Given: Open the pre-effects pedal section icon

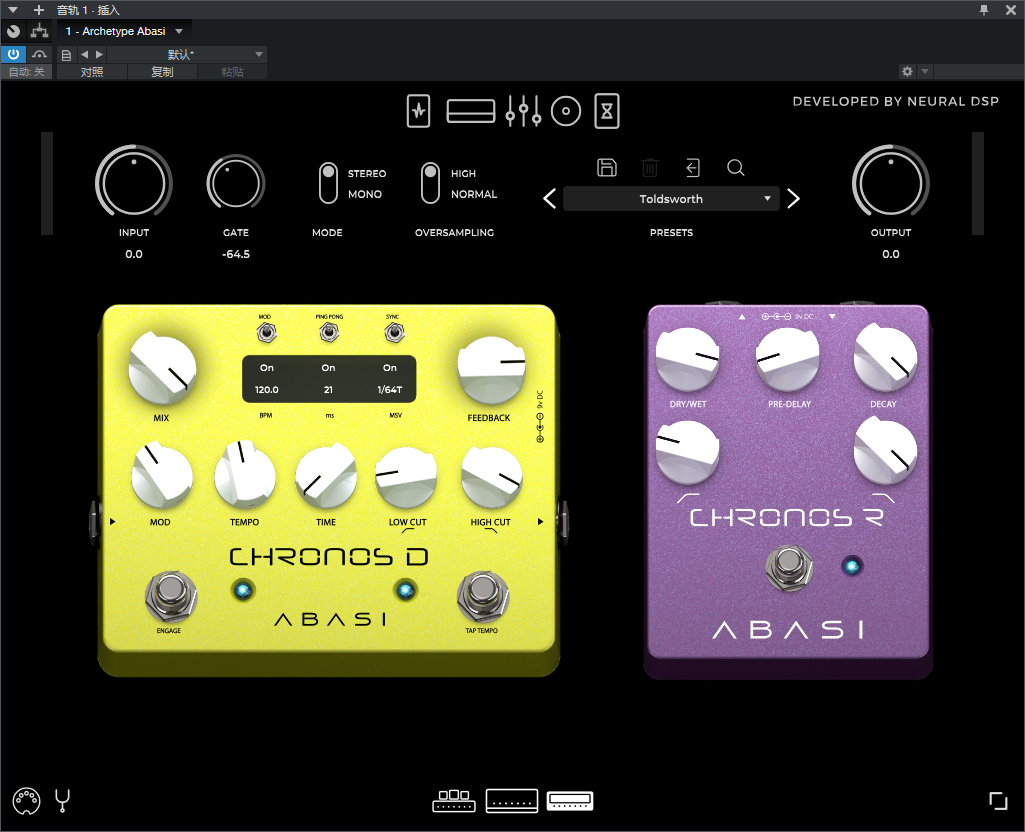Looking at the screenshot, I should [418, 111].
